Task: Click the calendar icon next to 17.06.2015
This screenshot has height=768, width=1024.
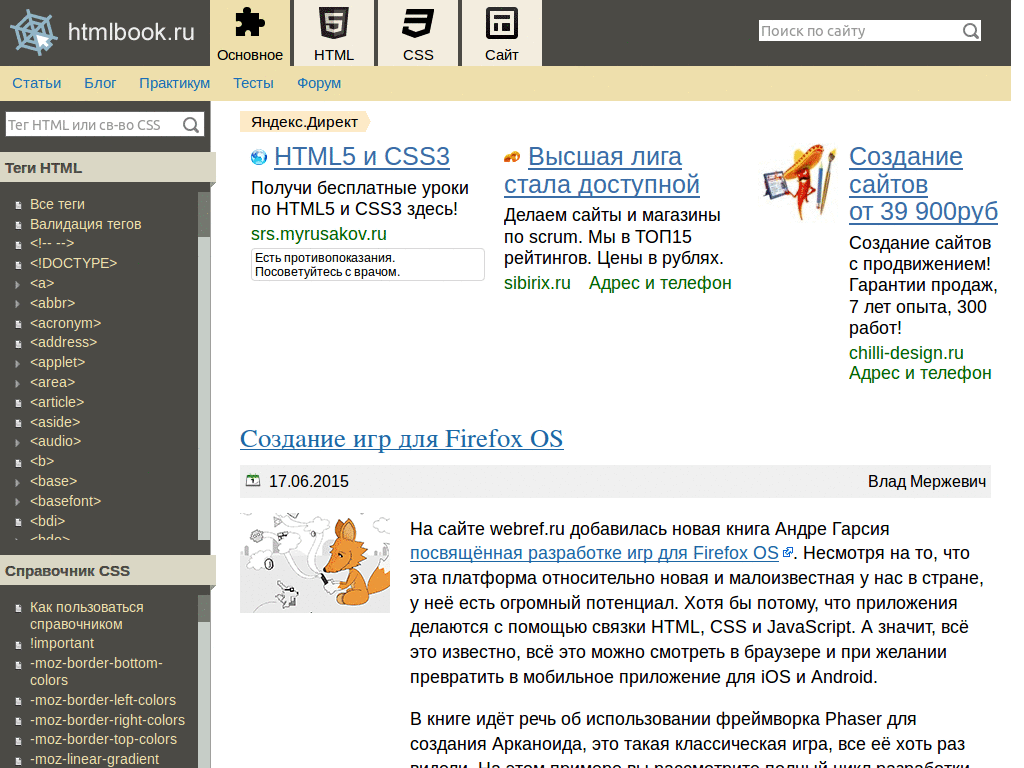Action: click(253, 481)
